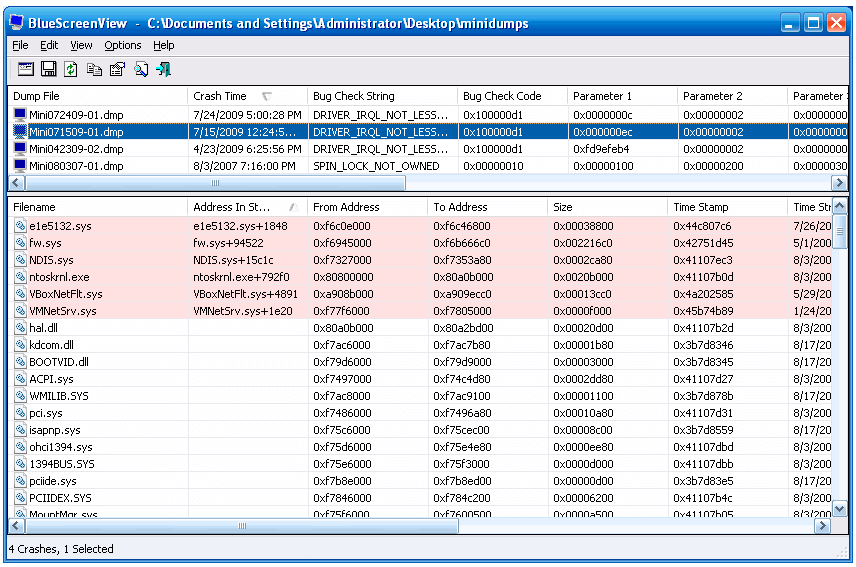Open the File menu
The image size is (856, 567).
[20, 45]
